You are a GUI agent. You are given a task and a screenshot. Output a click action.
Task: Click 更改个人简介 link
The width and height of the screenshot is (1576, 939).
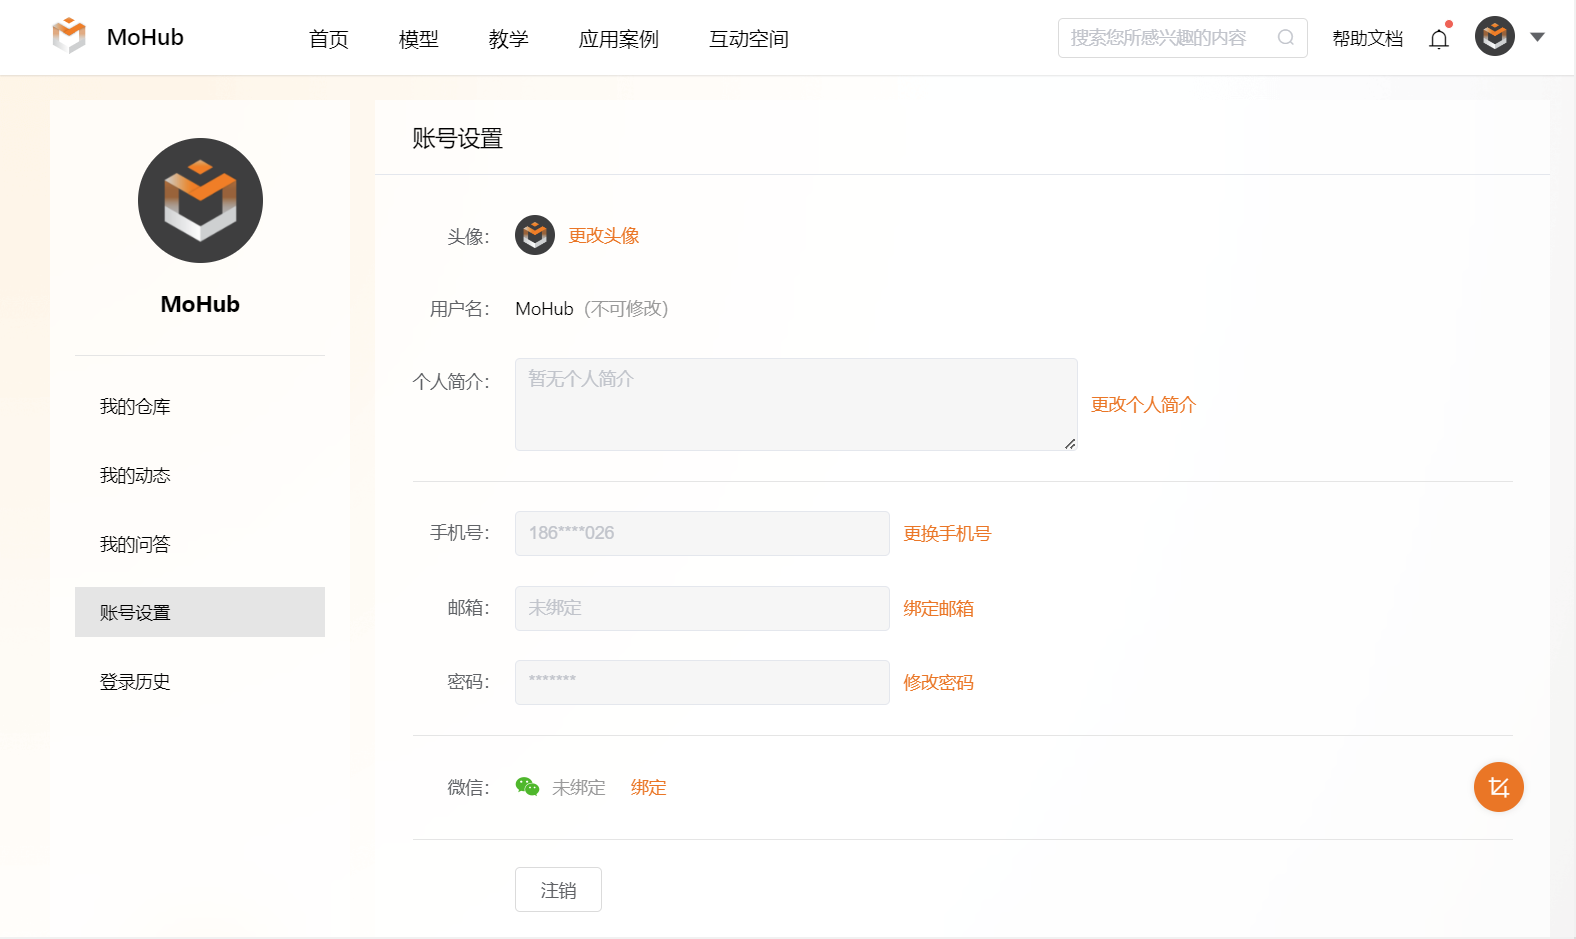tap(1143, 404)
